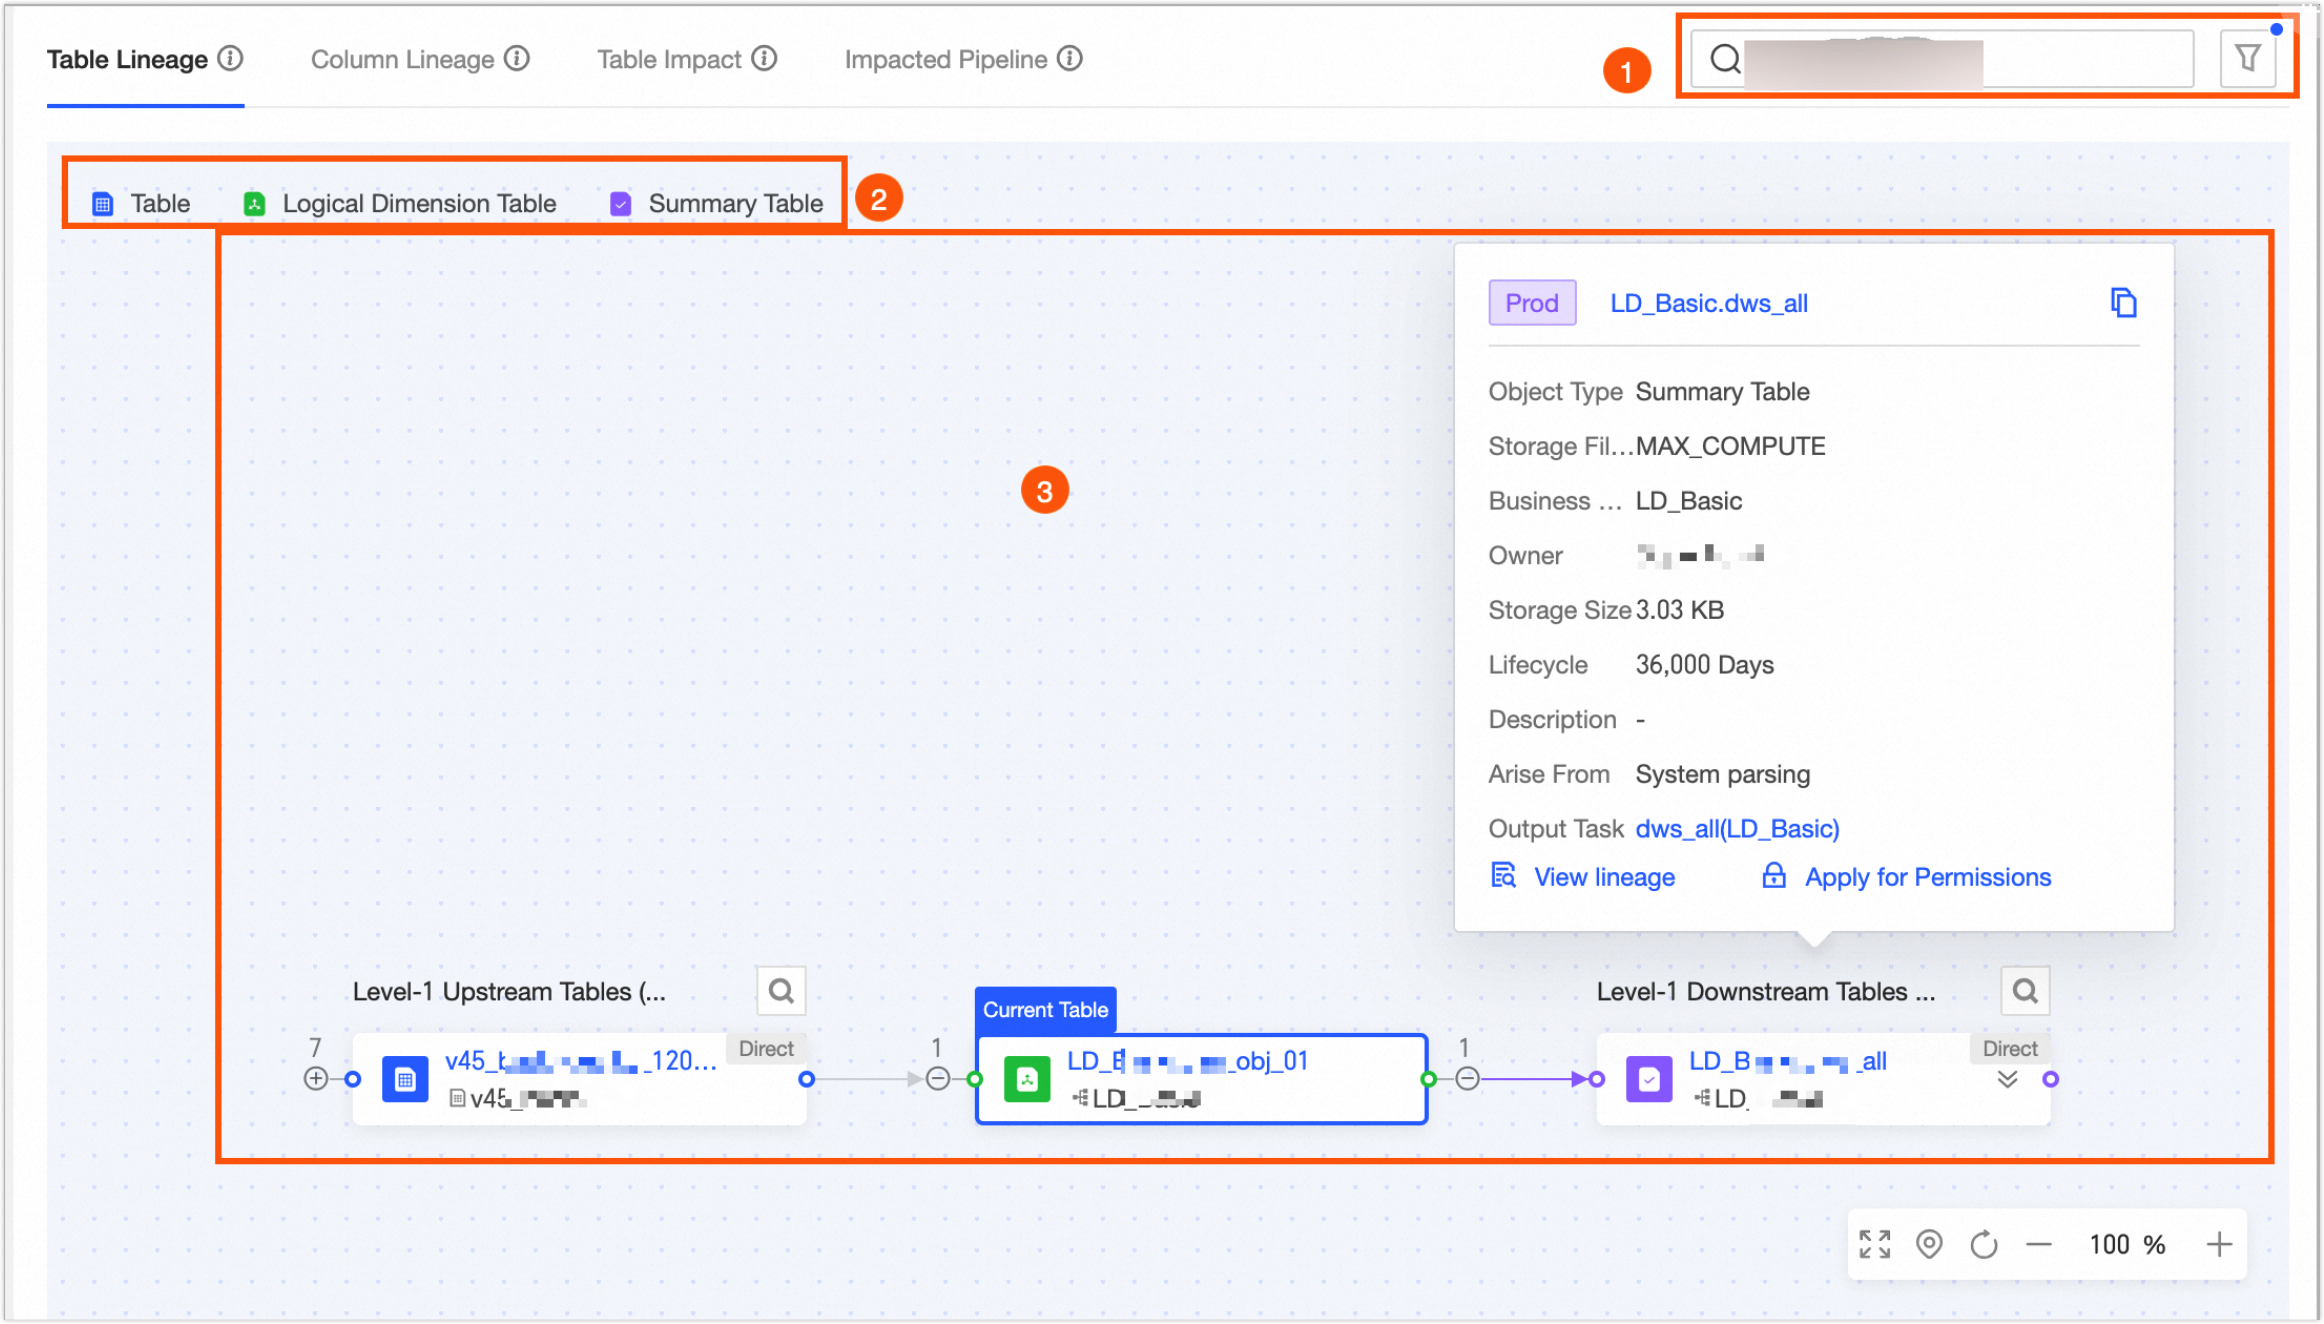Zoom in with the plus button
The width and height of the screenshot is (2324, 1324).
coord(2219,1244)
